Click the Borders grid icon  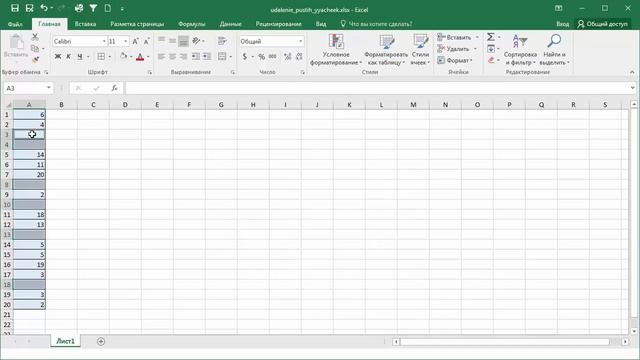pos(101,56)
